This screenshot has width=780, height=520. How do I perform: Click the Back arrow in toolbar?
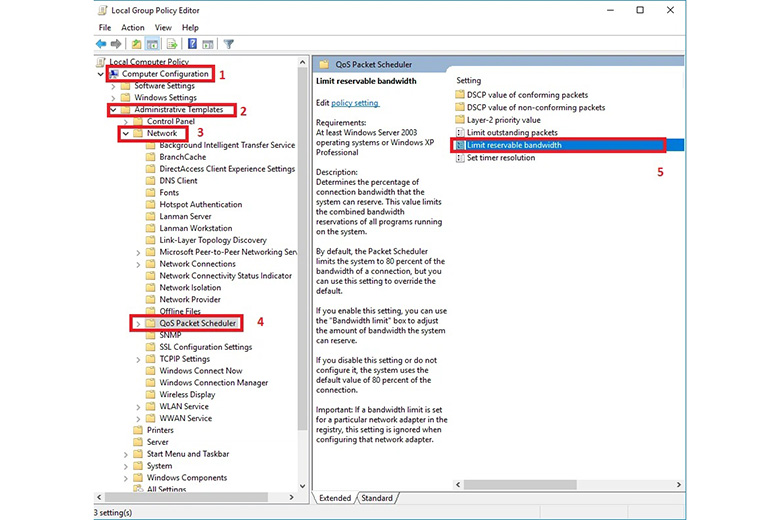tap(101, 44)
